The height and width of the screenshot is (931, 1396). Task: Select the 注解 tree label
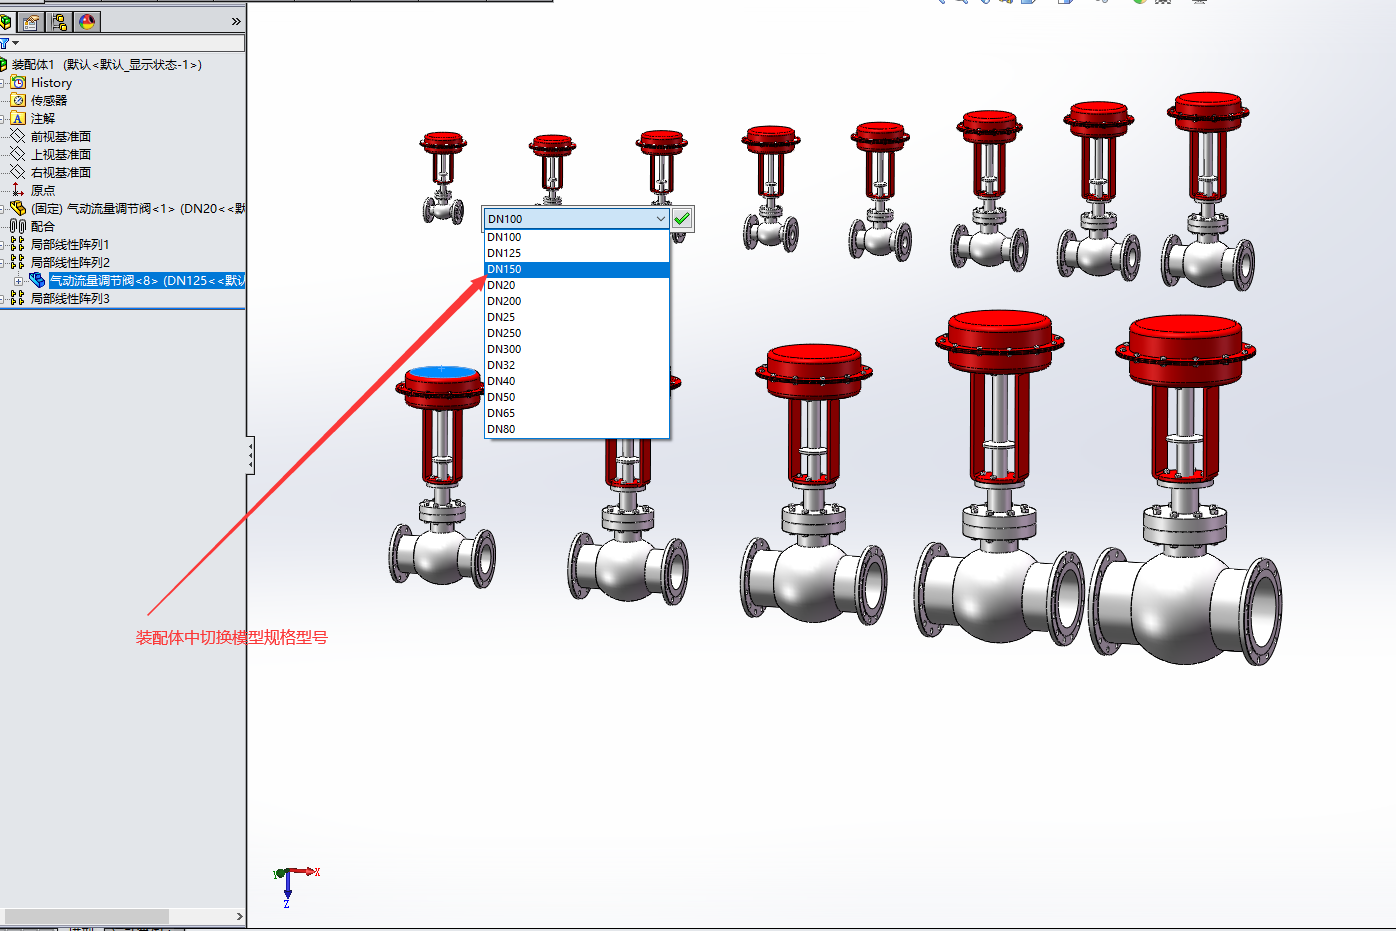43,119
